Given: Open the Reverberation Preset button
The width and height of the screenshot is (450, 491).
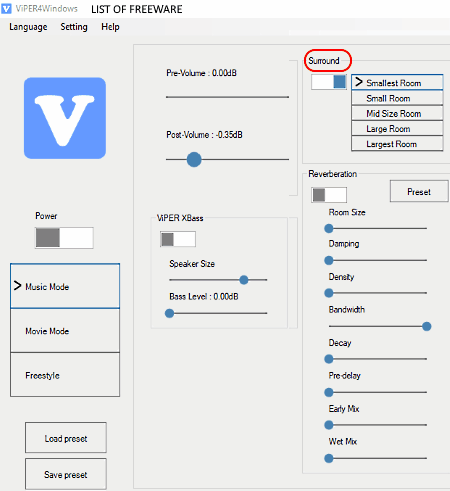Looking at the screenshot, I should pos(419,191).
